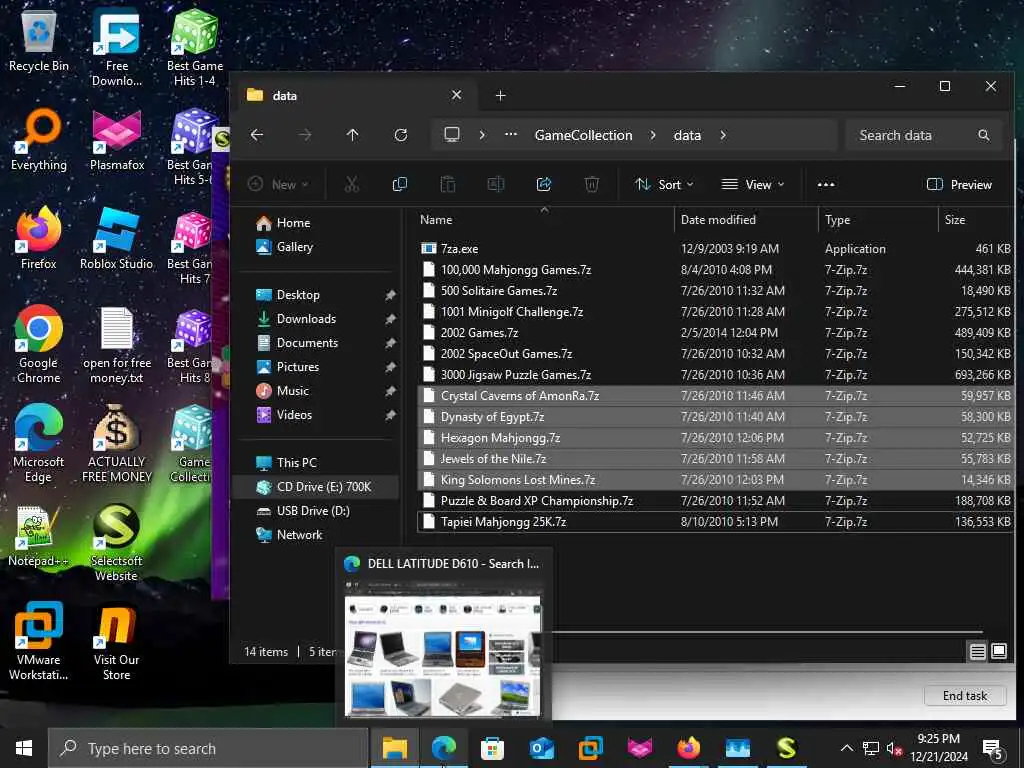
Task: Add a new Explorer tab
Action: coord(500,95)
